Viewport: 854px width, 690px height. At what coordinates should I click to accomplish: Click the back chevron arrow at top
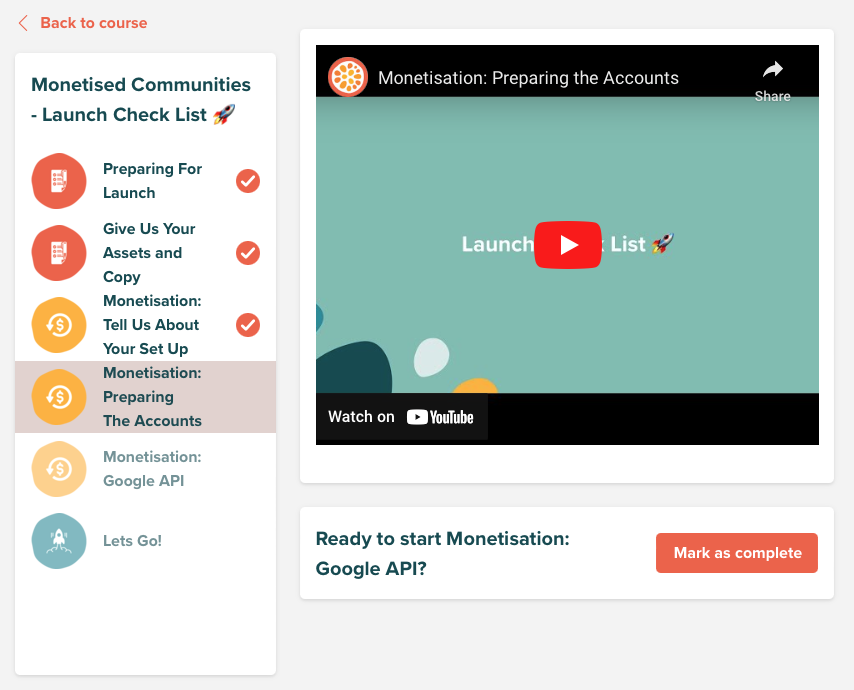(23, 23)
